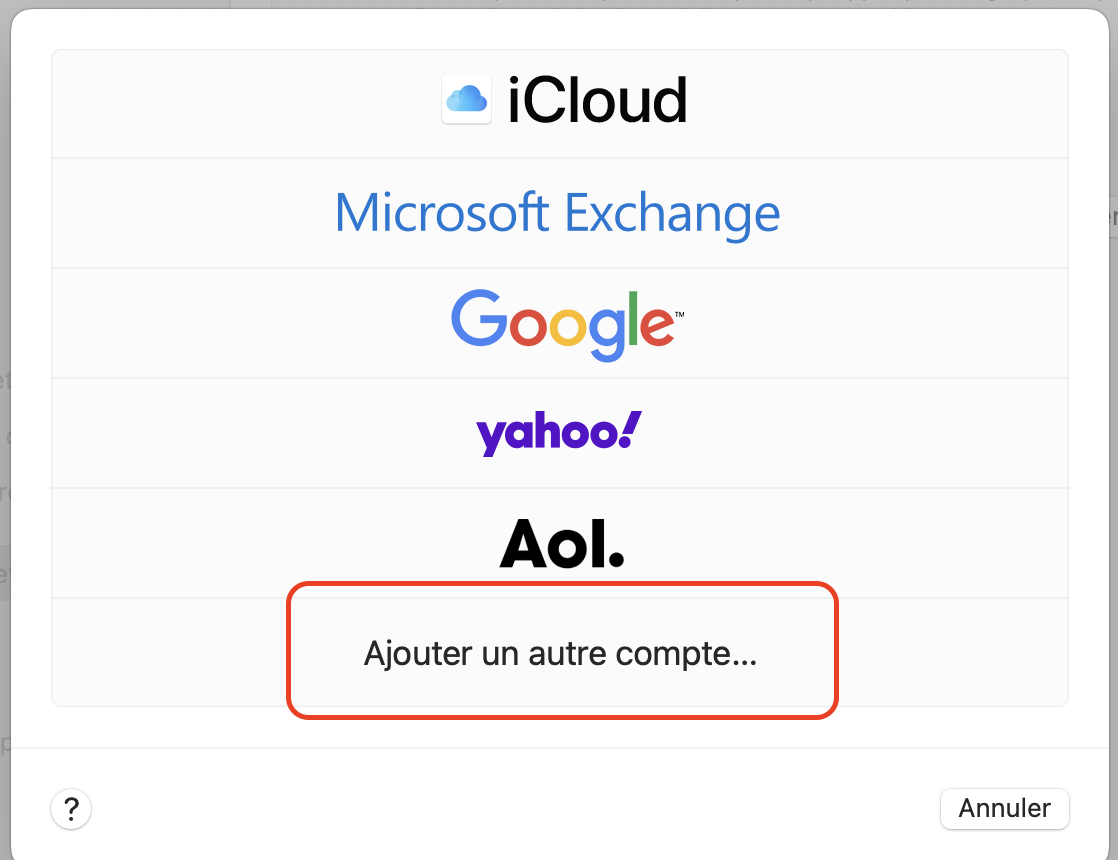1118x860 pixels.
Task: Click the Annuler button
Action: click(1005, 809)
